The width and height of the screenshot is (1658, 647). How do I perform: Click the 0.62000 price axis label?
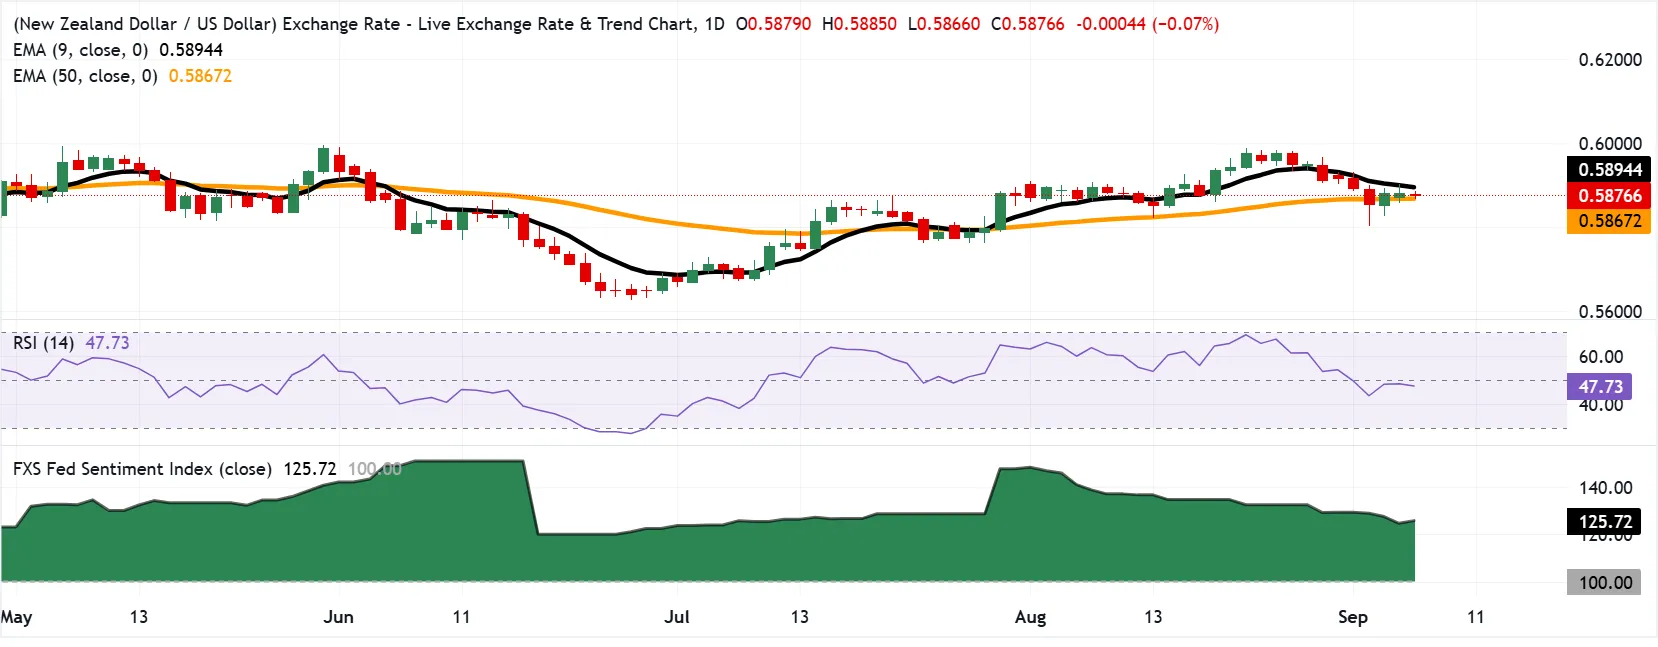point(1610,60)
